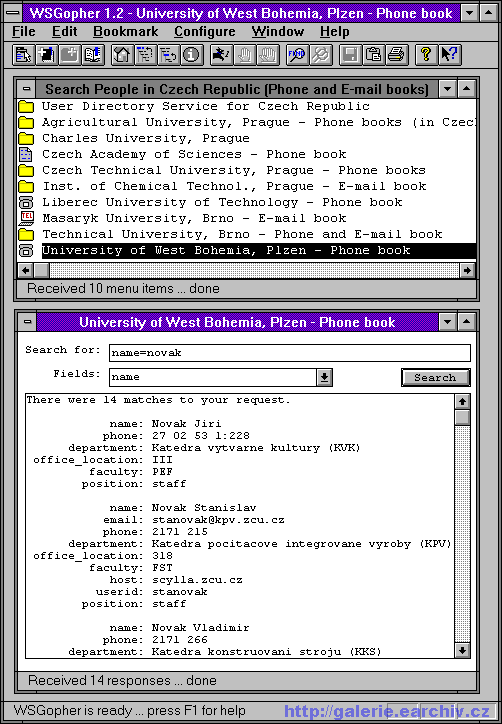Click the greyed find next magnifier icon
This screenshot has height=724, width=502.
tap(320, 55)
